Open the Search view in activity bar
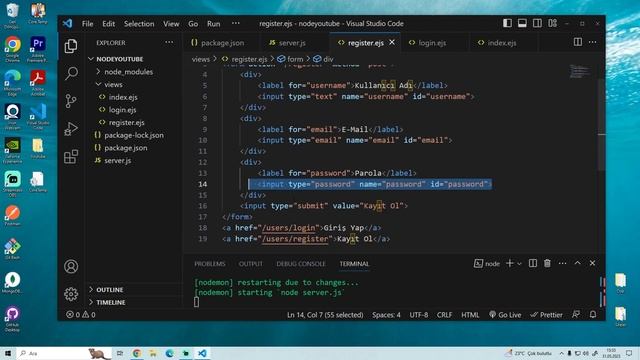Screen dimensions: 640x360 pyautogui.click(x=71, y=73)
